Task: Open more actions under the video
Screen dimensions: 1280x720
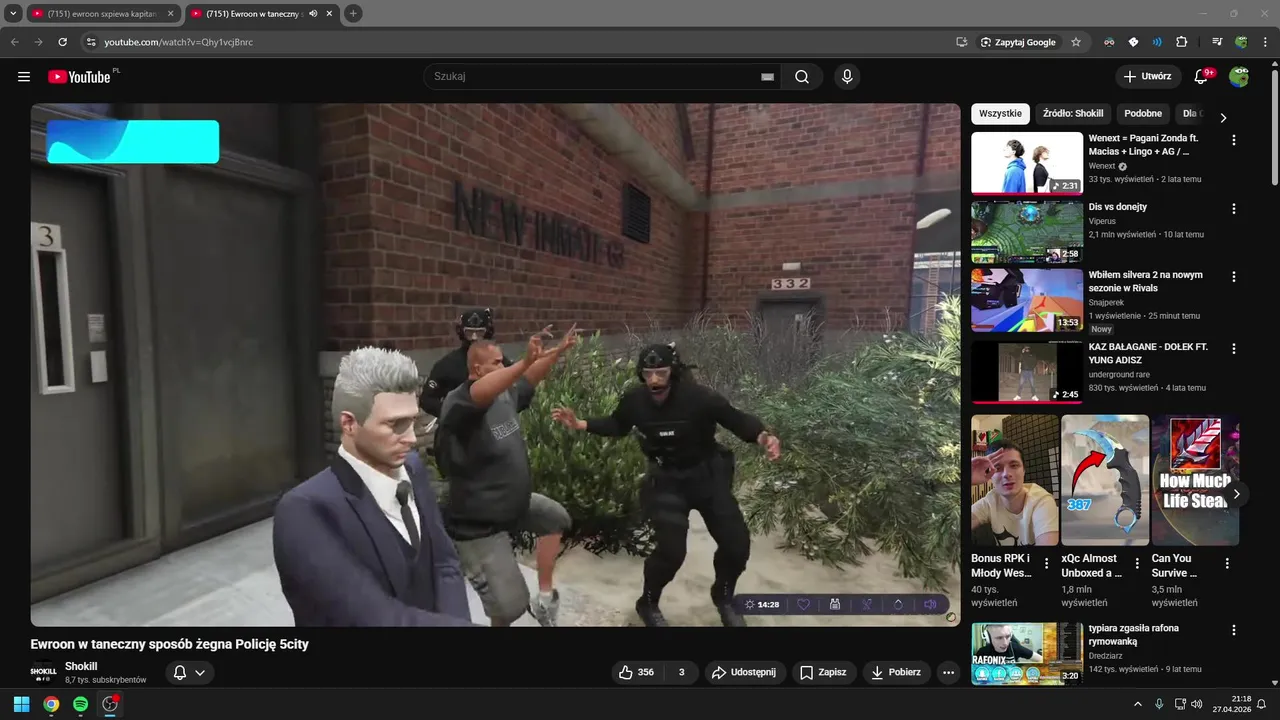Action: pyautogui.click(x=949, y=673)
